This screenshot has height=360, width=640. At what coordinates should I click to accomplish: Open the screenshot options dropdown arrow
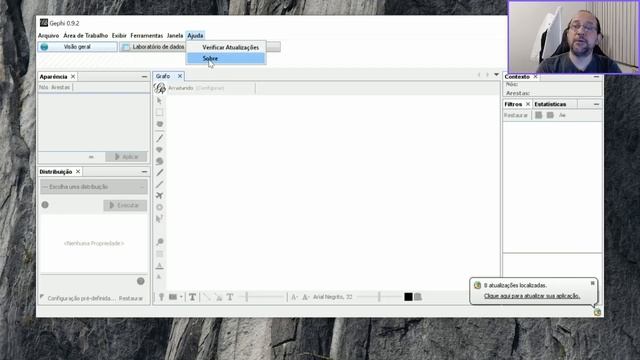181,297
